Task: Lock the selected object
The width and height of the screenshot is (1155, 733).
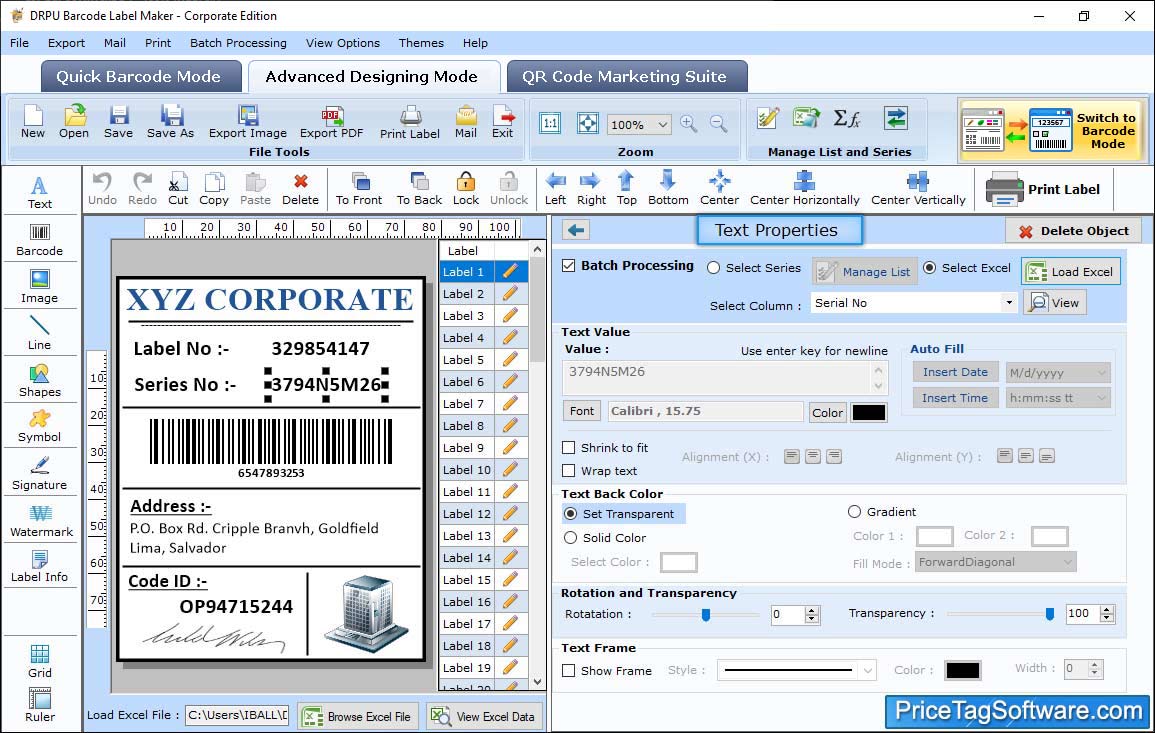Action: point(466,189)
